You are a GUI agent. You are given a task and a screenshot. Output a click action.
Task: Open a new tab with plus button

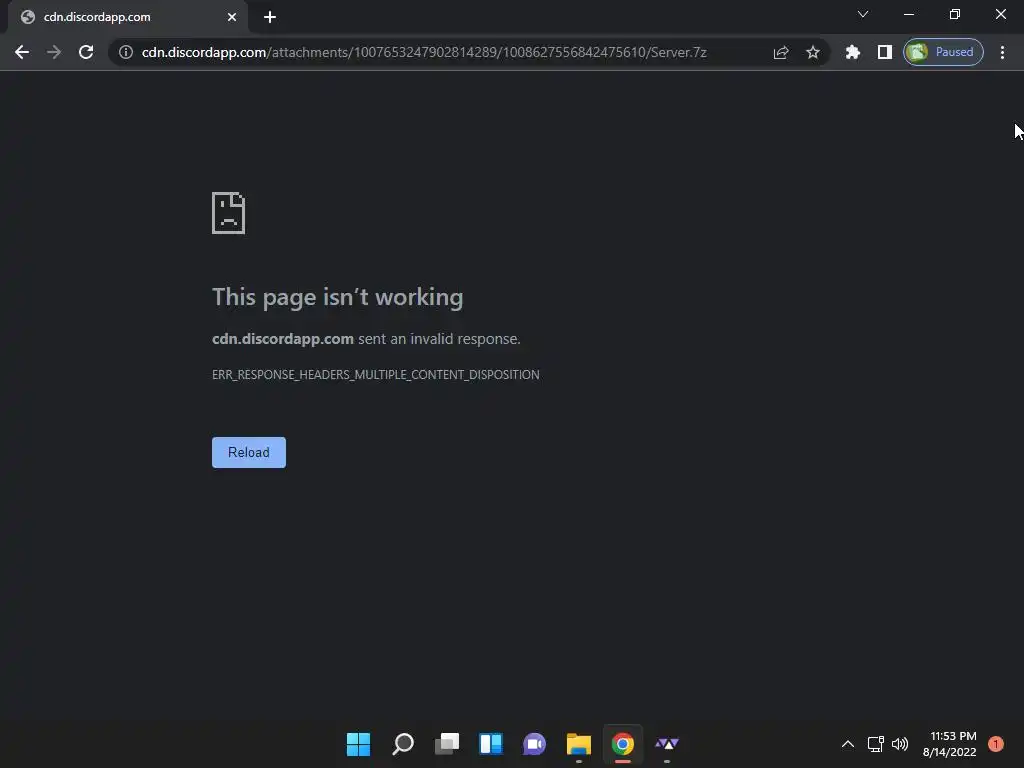coord(270,17)
